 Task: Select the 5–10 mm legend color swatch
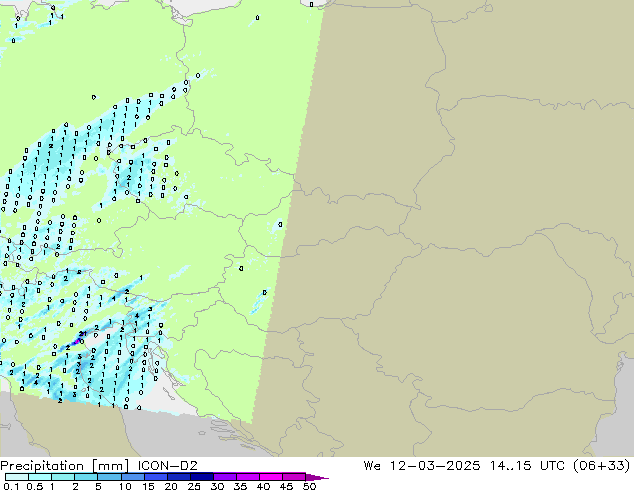[109, 477]
